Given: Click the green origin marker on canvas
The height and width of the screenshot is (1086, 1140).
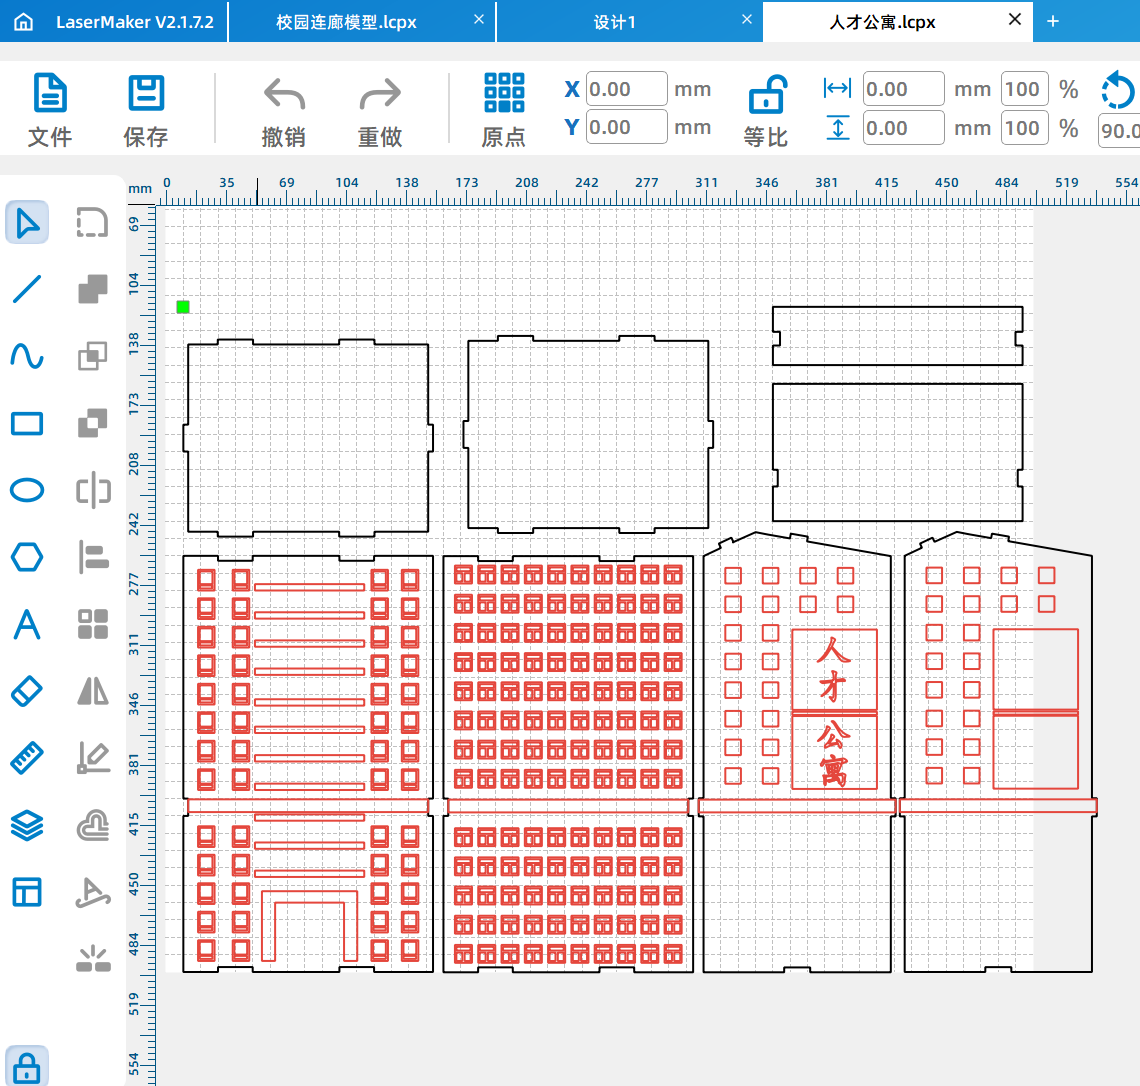Looking at the screenshot, I should [183, 307].
